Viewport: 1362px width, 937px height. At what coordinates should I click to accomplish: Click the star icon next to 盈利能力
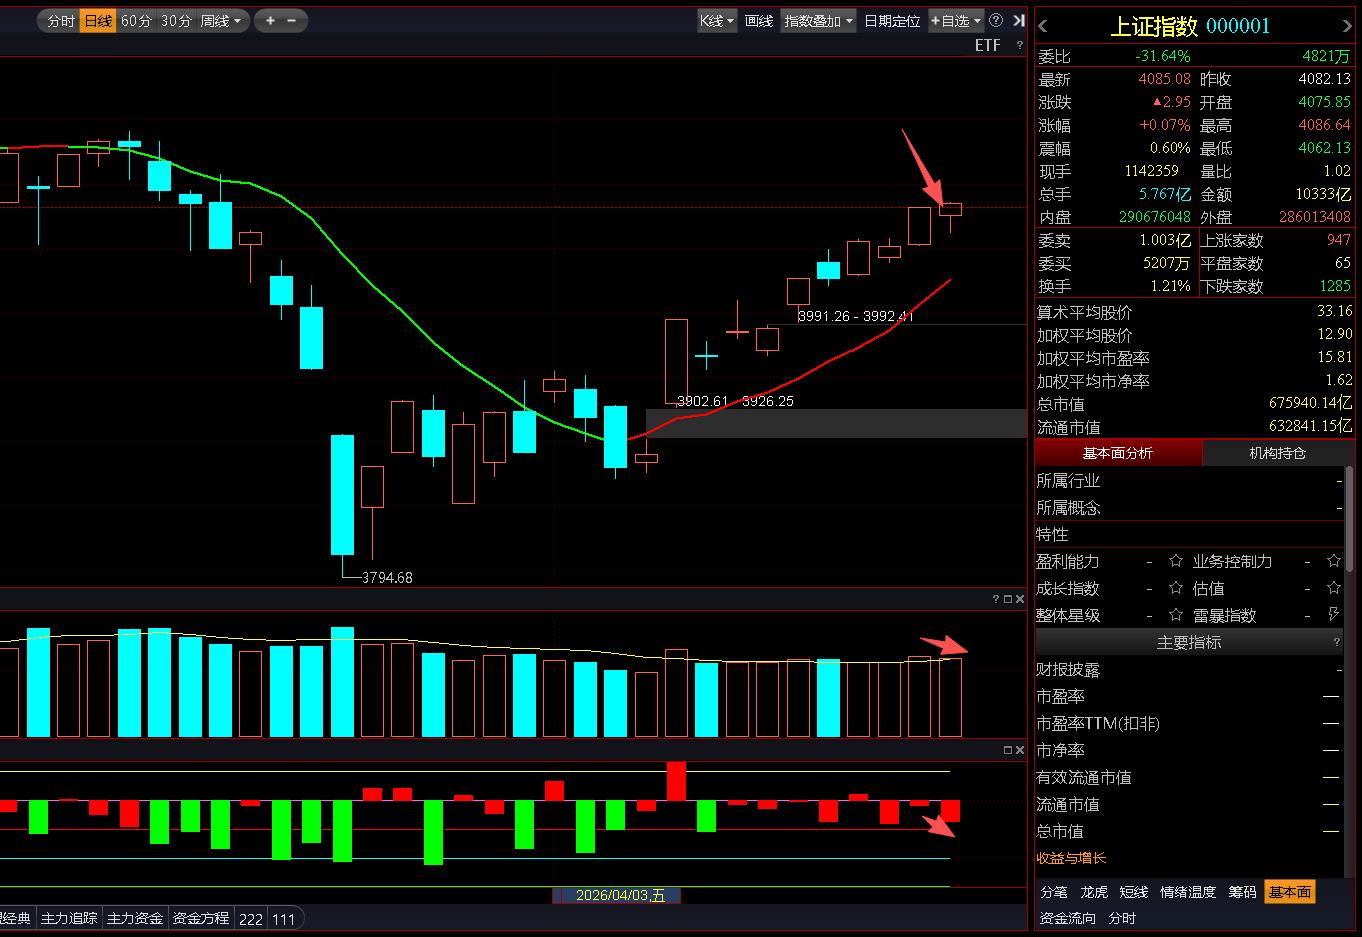pos(1176,561)
